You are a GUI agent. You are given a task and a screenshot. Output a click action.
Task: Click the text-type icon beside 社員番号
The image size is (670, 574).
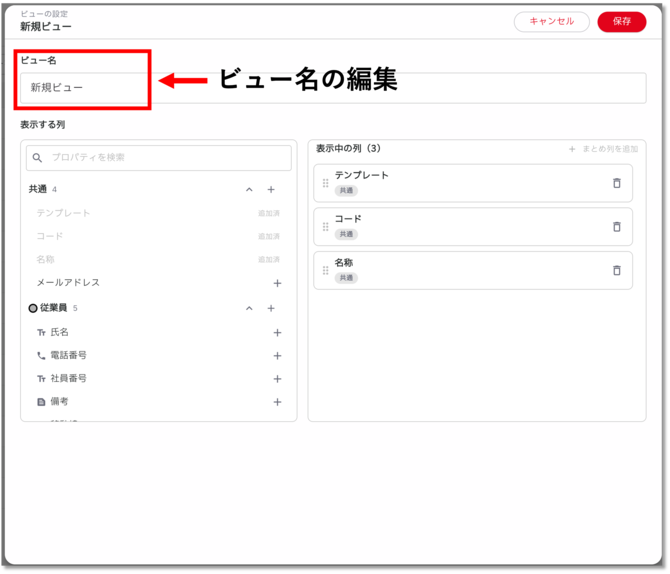pyautogui.click(x=41, y=379)
